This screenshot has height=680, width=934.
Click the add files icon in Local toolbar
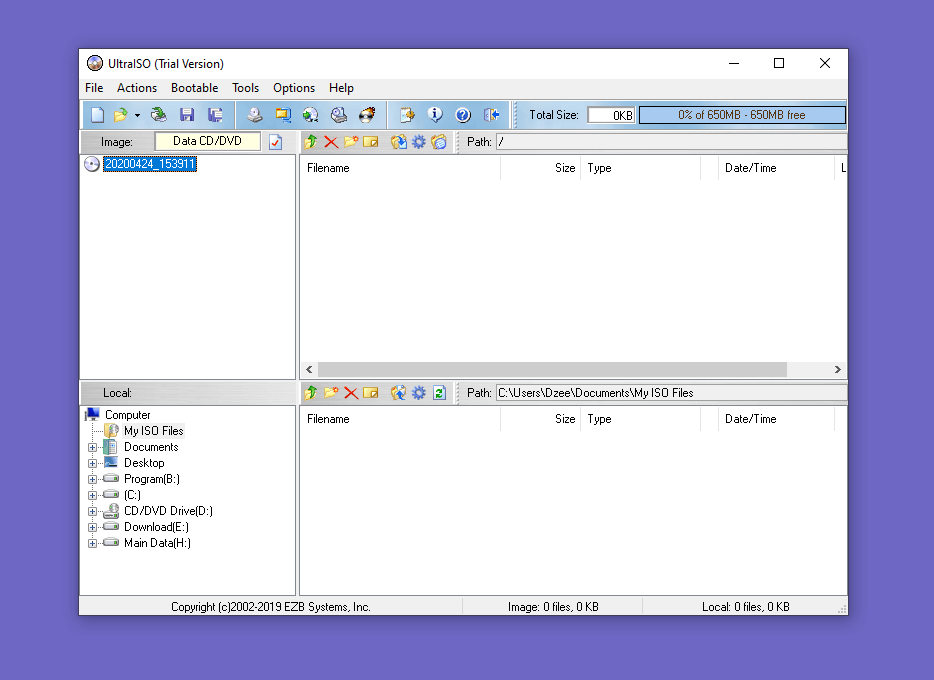click(398, 393)
